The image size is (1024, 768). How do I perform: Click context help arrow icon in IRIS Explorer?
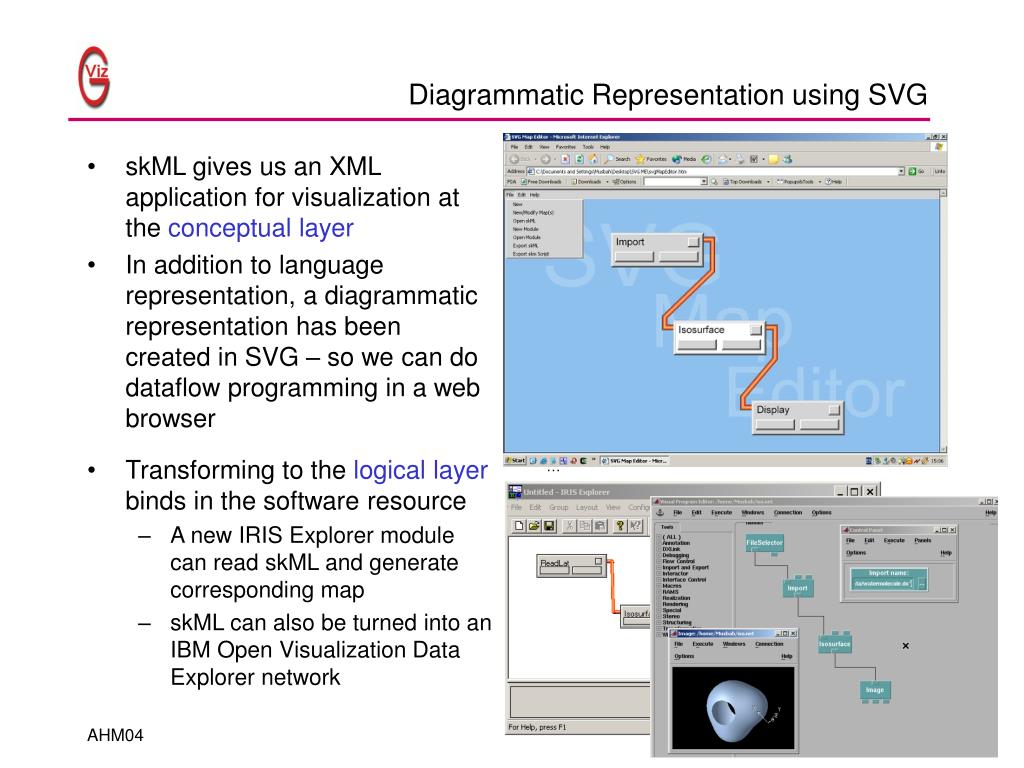[x=636, y=525]
